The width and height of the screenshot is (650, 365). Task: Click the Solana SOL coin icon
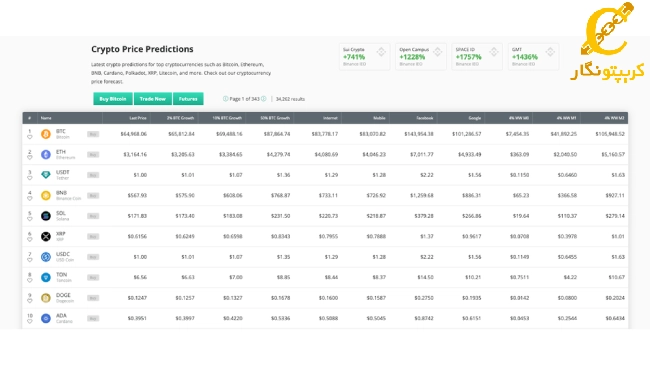(46, 216)
